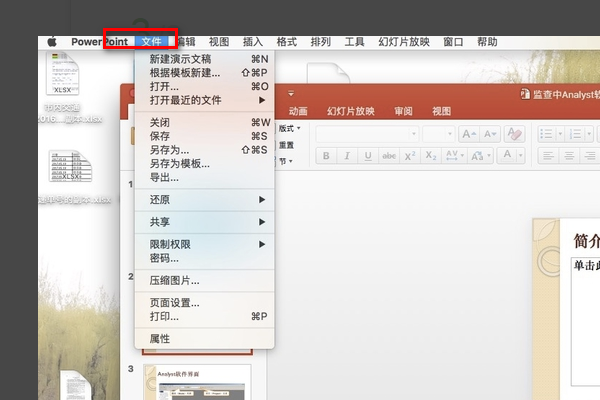Image resolution: width=600 pixels, height=400 pixels.
Task: Open the font color dropdown arrow
Action: (520, 155)
